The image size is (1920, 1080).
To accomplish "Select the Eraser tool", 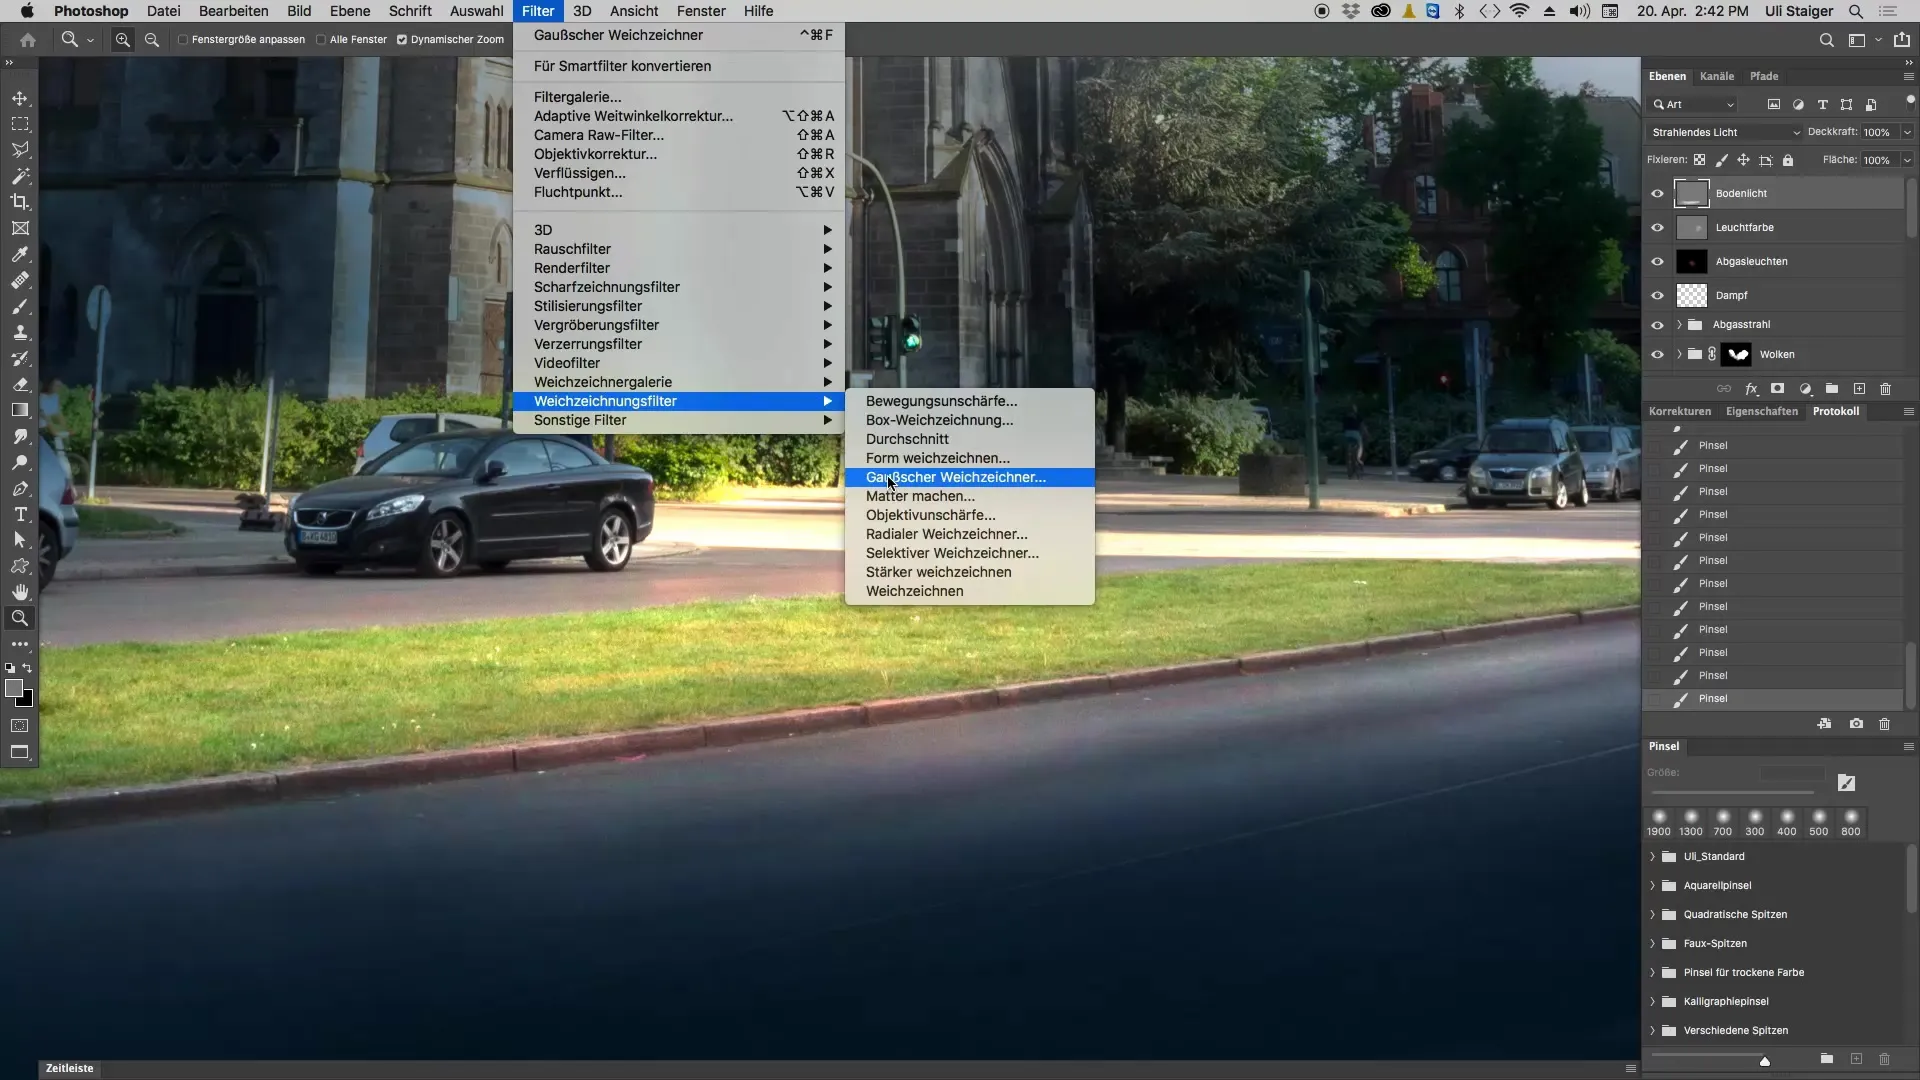I will [x=20, y=385].
